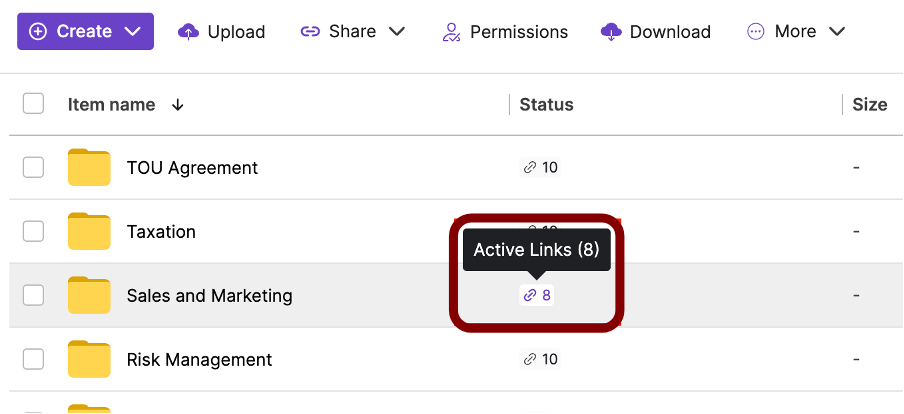Click the Sales and Marketing link count icon
This screenshot has width=904, height=414.
[530, 296]
